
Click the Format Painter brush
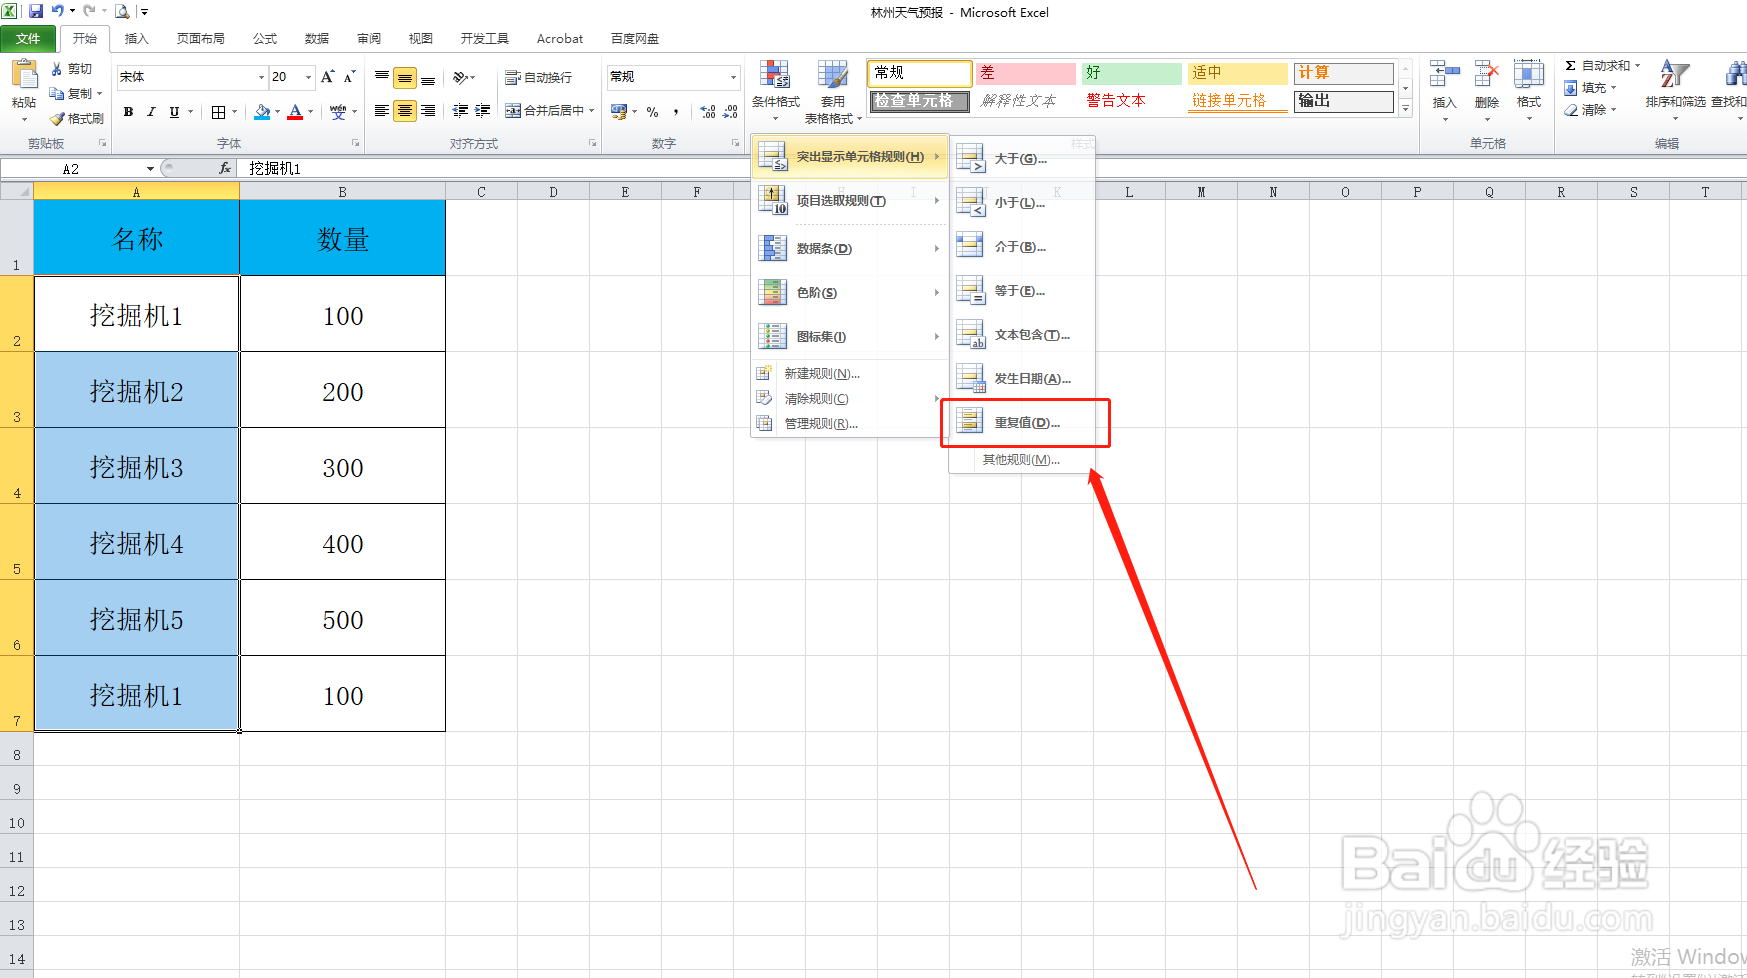click(58, 118)
